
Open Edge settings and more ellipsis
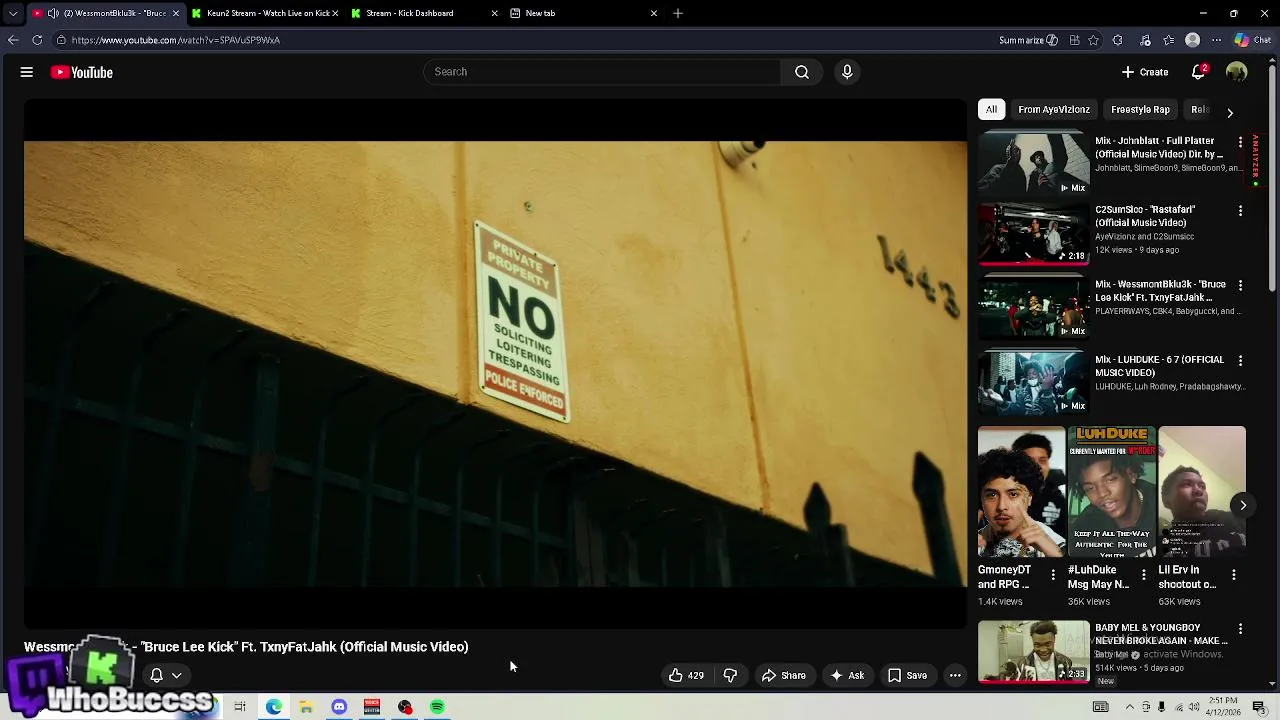(x=1216, y=40)
